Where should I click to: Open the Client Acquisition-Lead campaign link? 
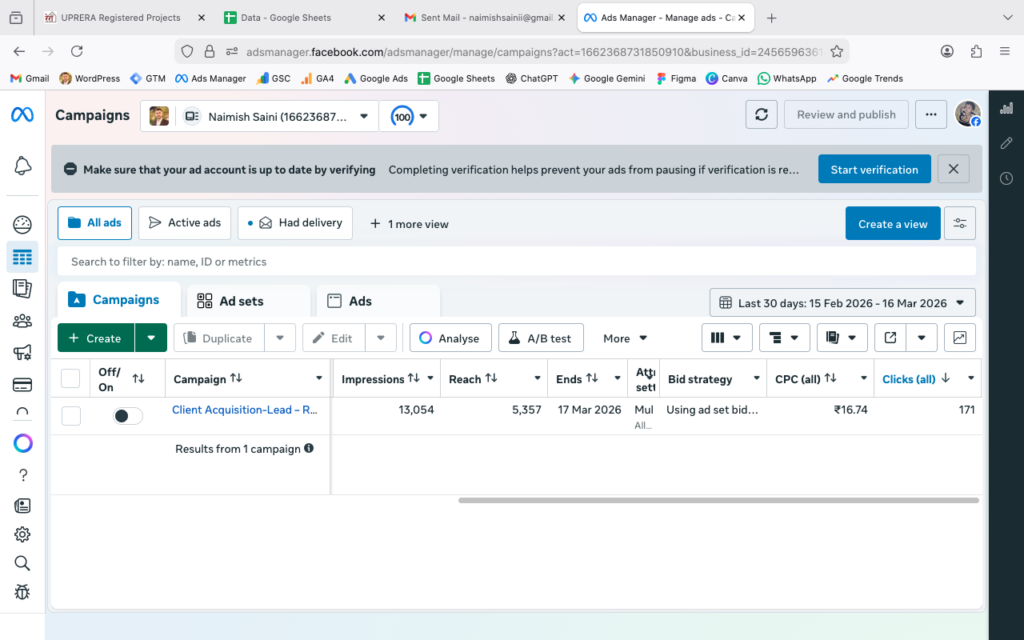point(245,409)
